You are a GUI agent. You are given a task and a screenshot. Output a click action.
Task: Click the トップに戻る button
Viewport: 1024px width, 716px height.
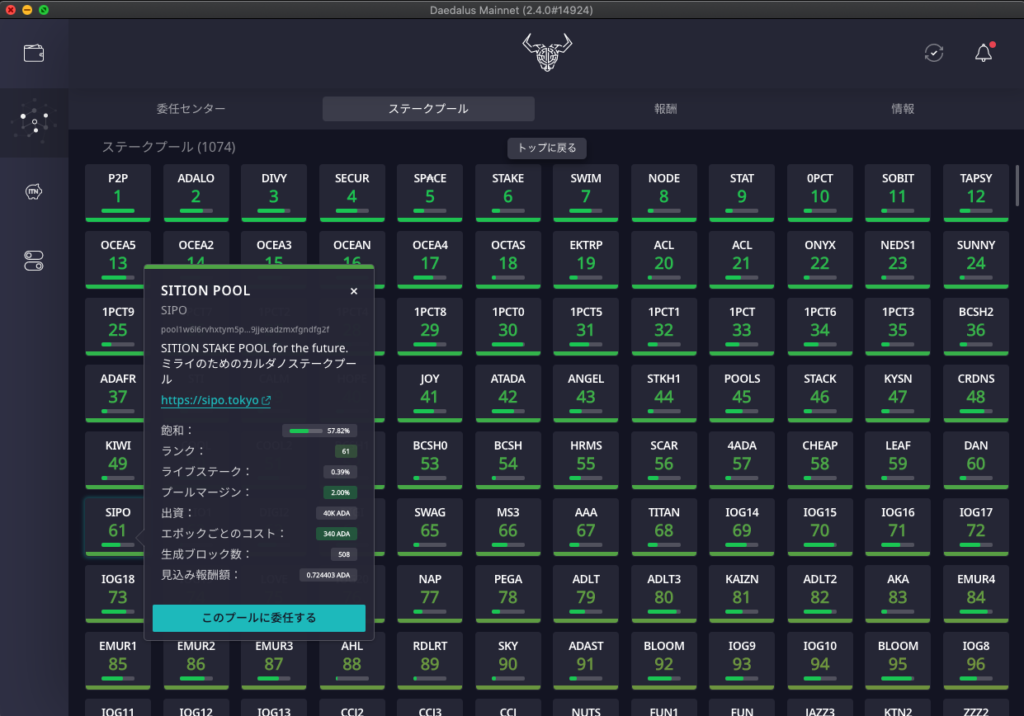pos(546,148)
